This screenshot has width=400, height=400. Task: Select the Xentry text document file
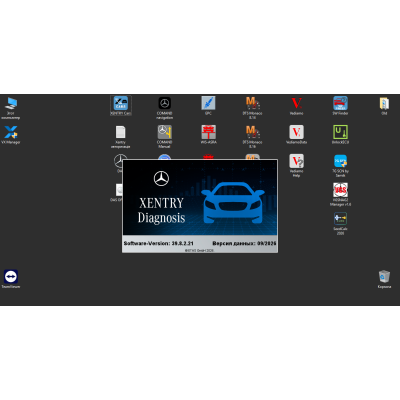click(120, 137)
